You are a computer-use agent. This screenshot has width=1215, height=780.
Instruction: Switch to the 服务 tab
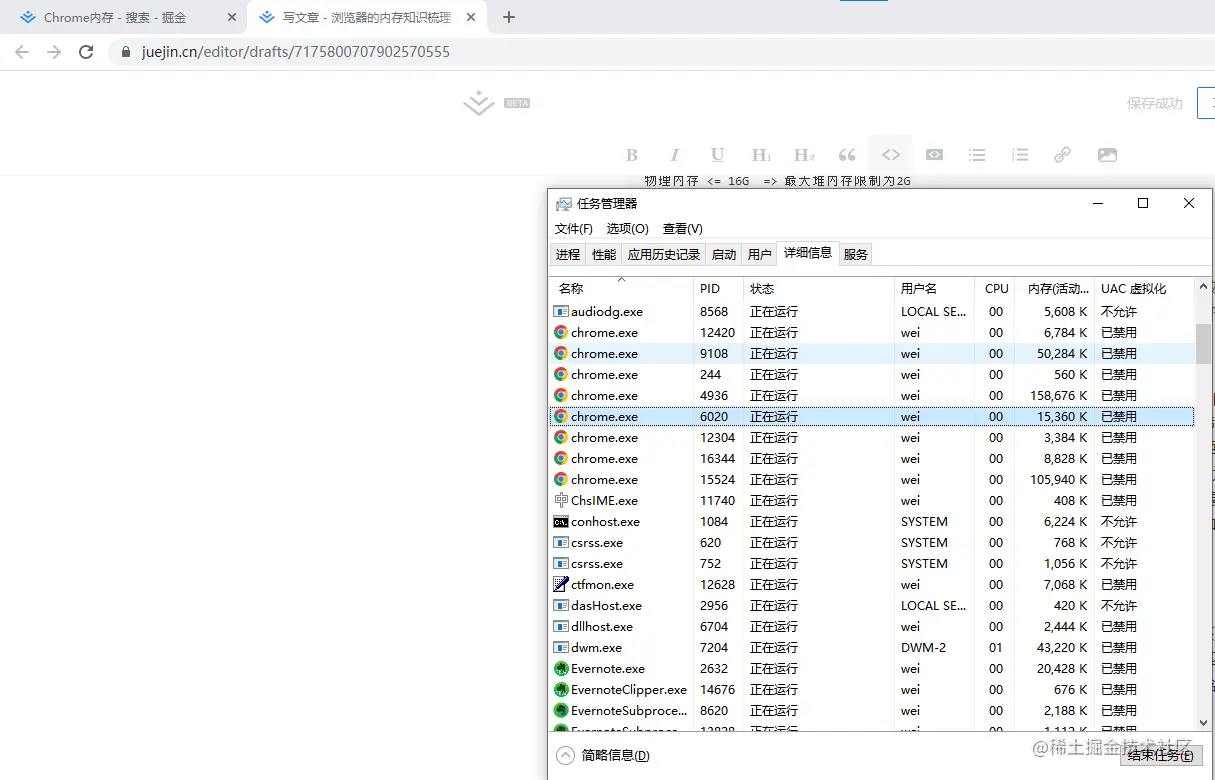pyautogui.click(x=856, y=254)
